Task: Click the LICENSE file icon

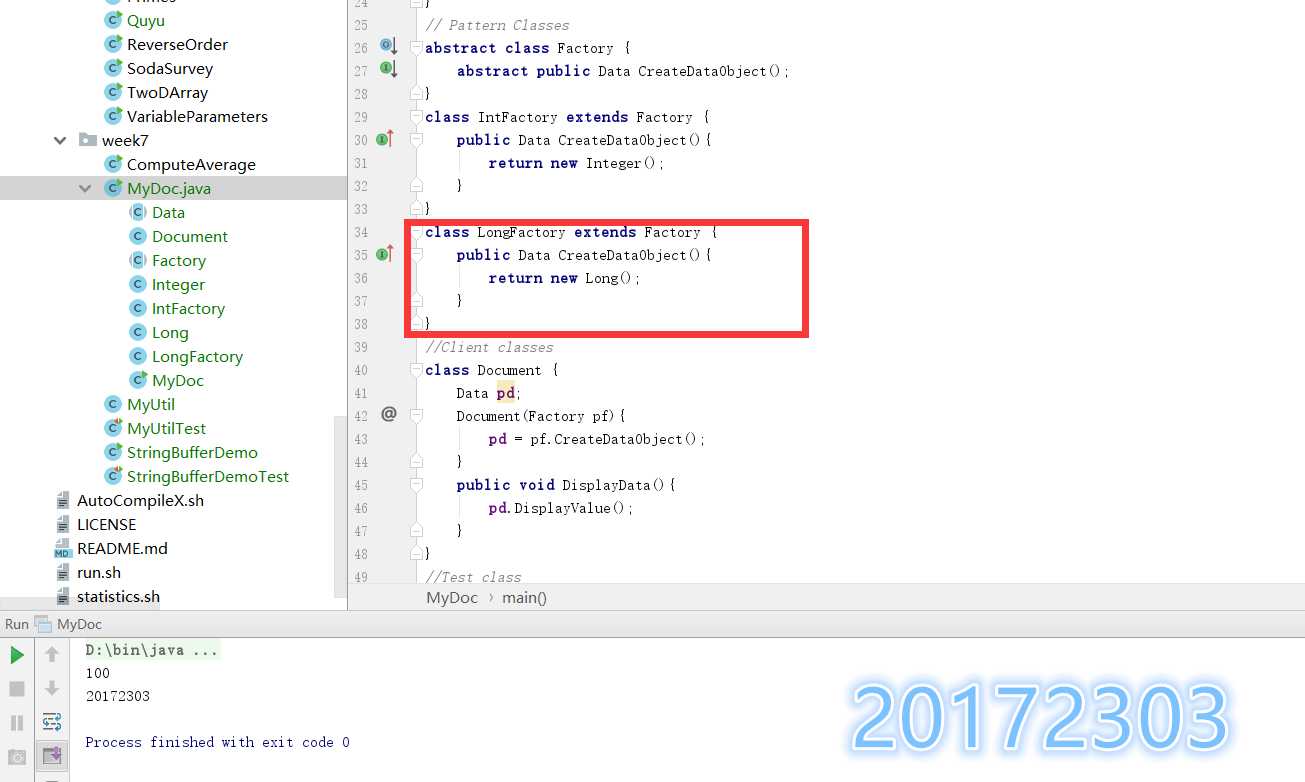Action: [64, 524]
